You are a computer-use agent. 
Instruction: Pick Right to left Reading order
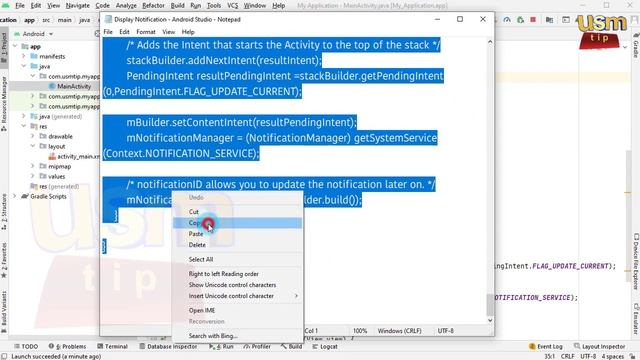[x=237, y=274]
